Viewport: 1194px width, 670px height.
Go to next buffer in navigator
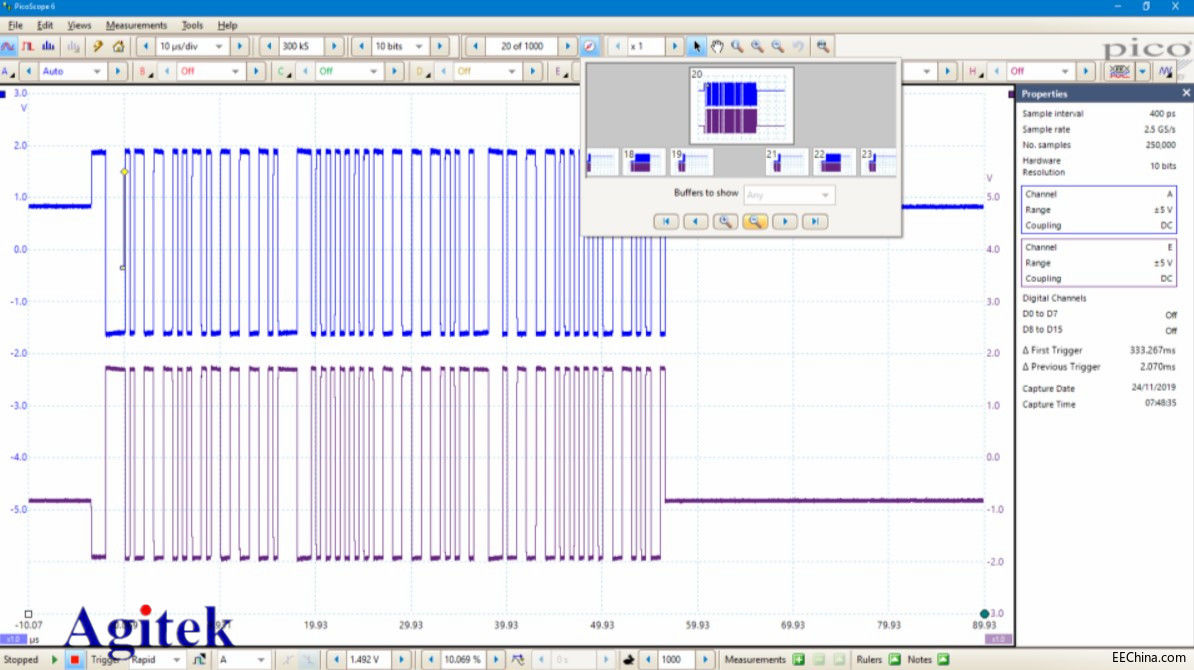point(784,222)
